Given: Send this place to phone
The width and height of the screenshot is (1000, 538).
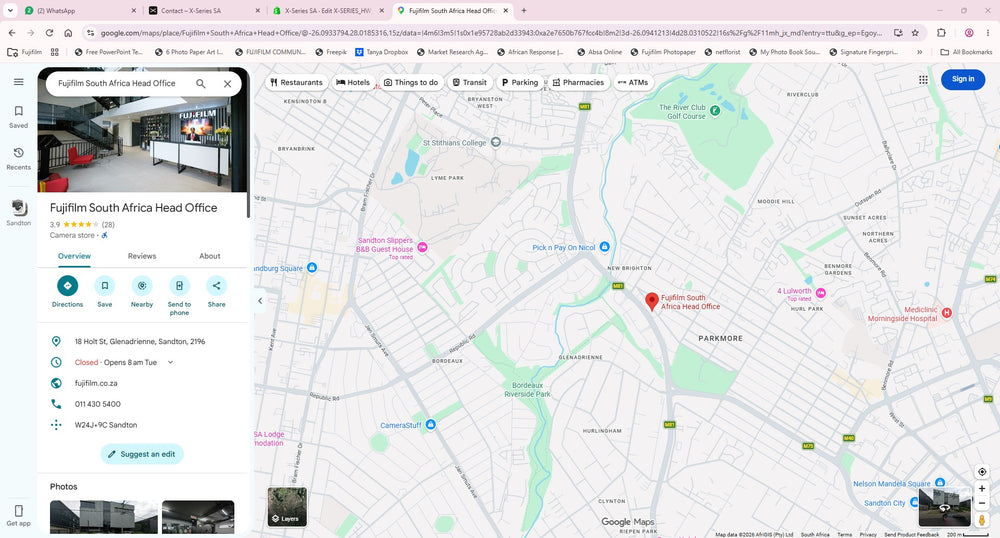Looking at the screenshot, I should pos(179,296).
